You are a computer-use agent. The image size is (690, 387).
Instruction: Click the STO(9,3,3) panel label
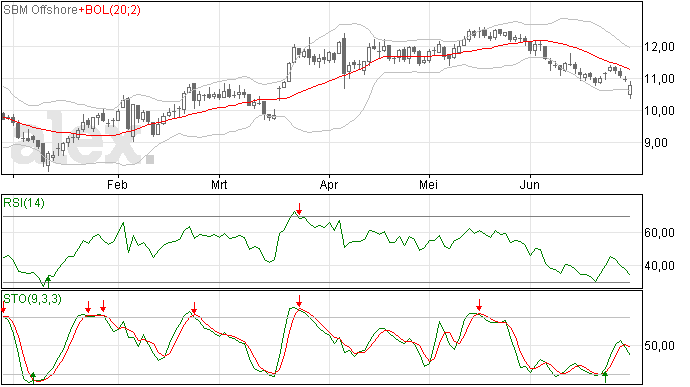coord(33,299)
